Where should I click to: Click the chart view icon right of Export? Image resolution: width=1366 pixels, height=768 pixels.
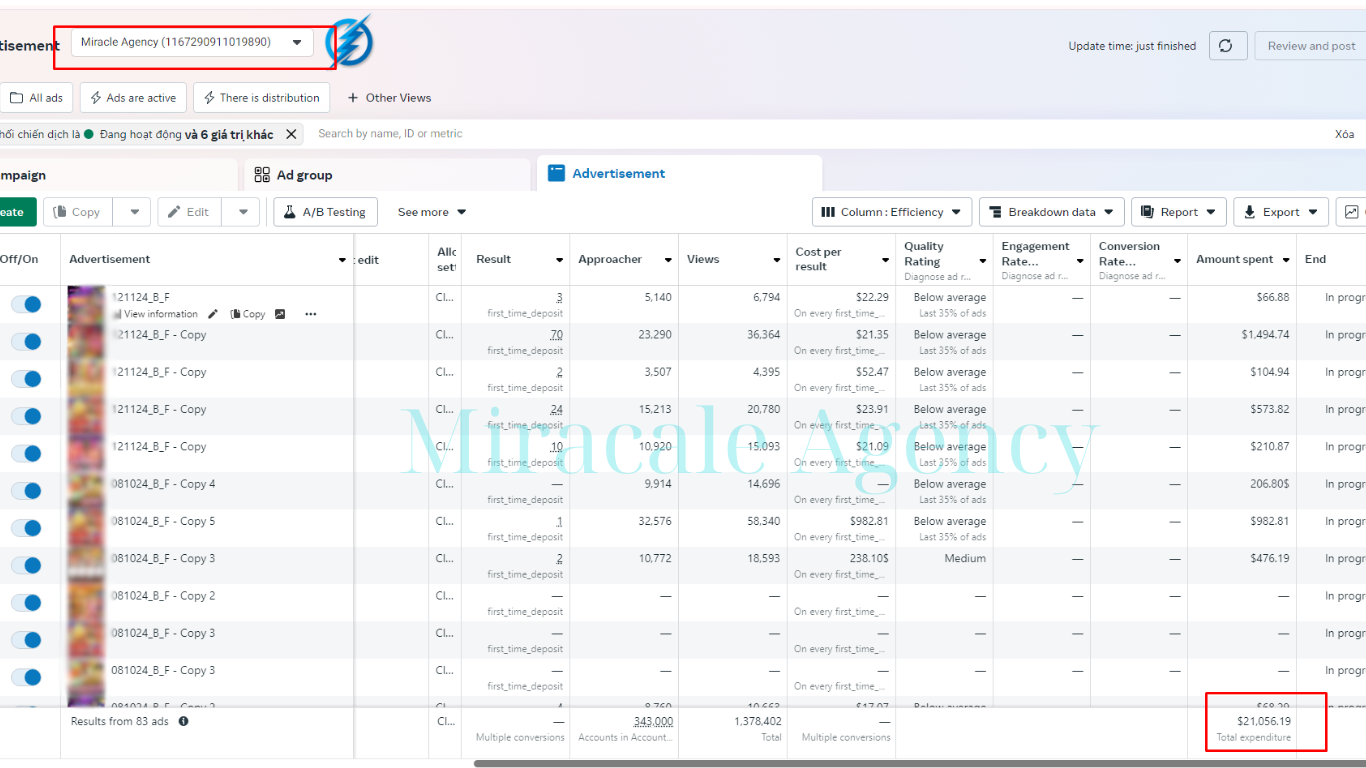tap(1352, 212)
